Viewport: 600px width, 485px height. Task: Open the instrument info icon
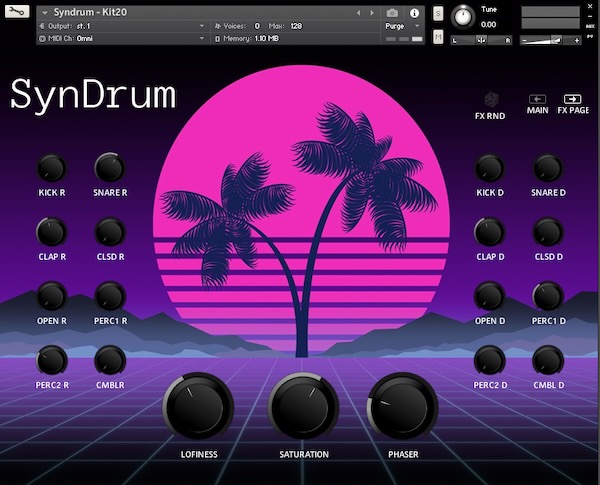[x=414, y=13]
